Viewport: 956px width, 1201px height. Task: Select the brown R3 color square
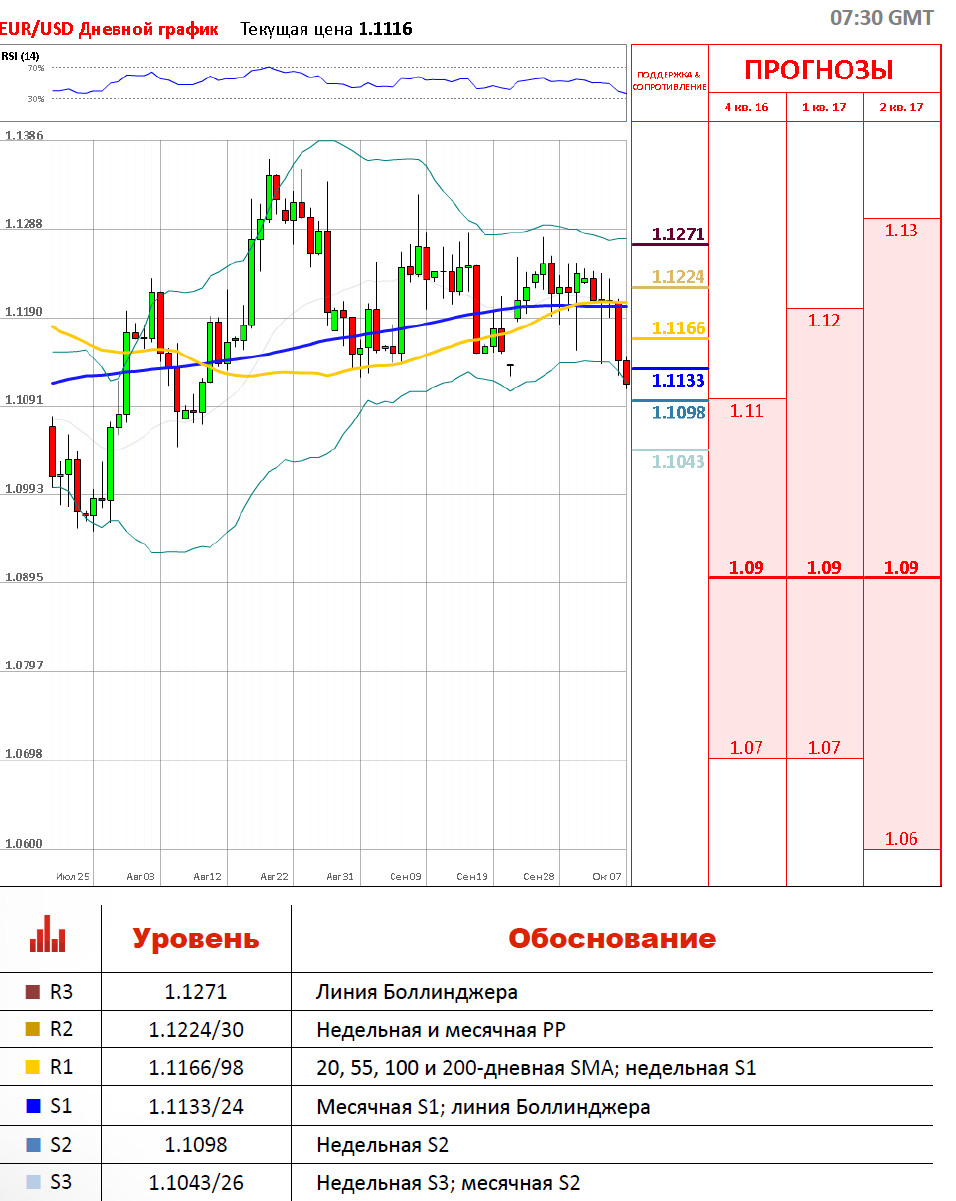(x=32, y=992)
